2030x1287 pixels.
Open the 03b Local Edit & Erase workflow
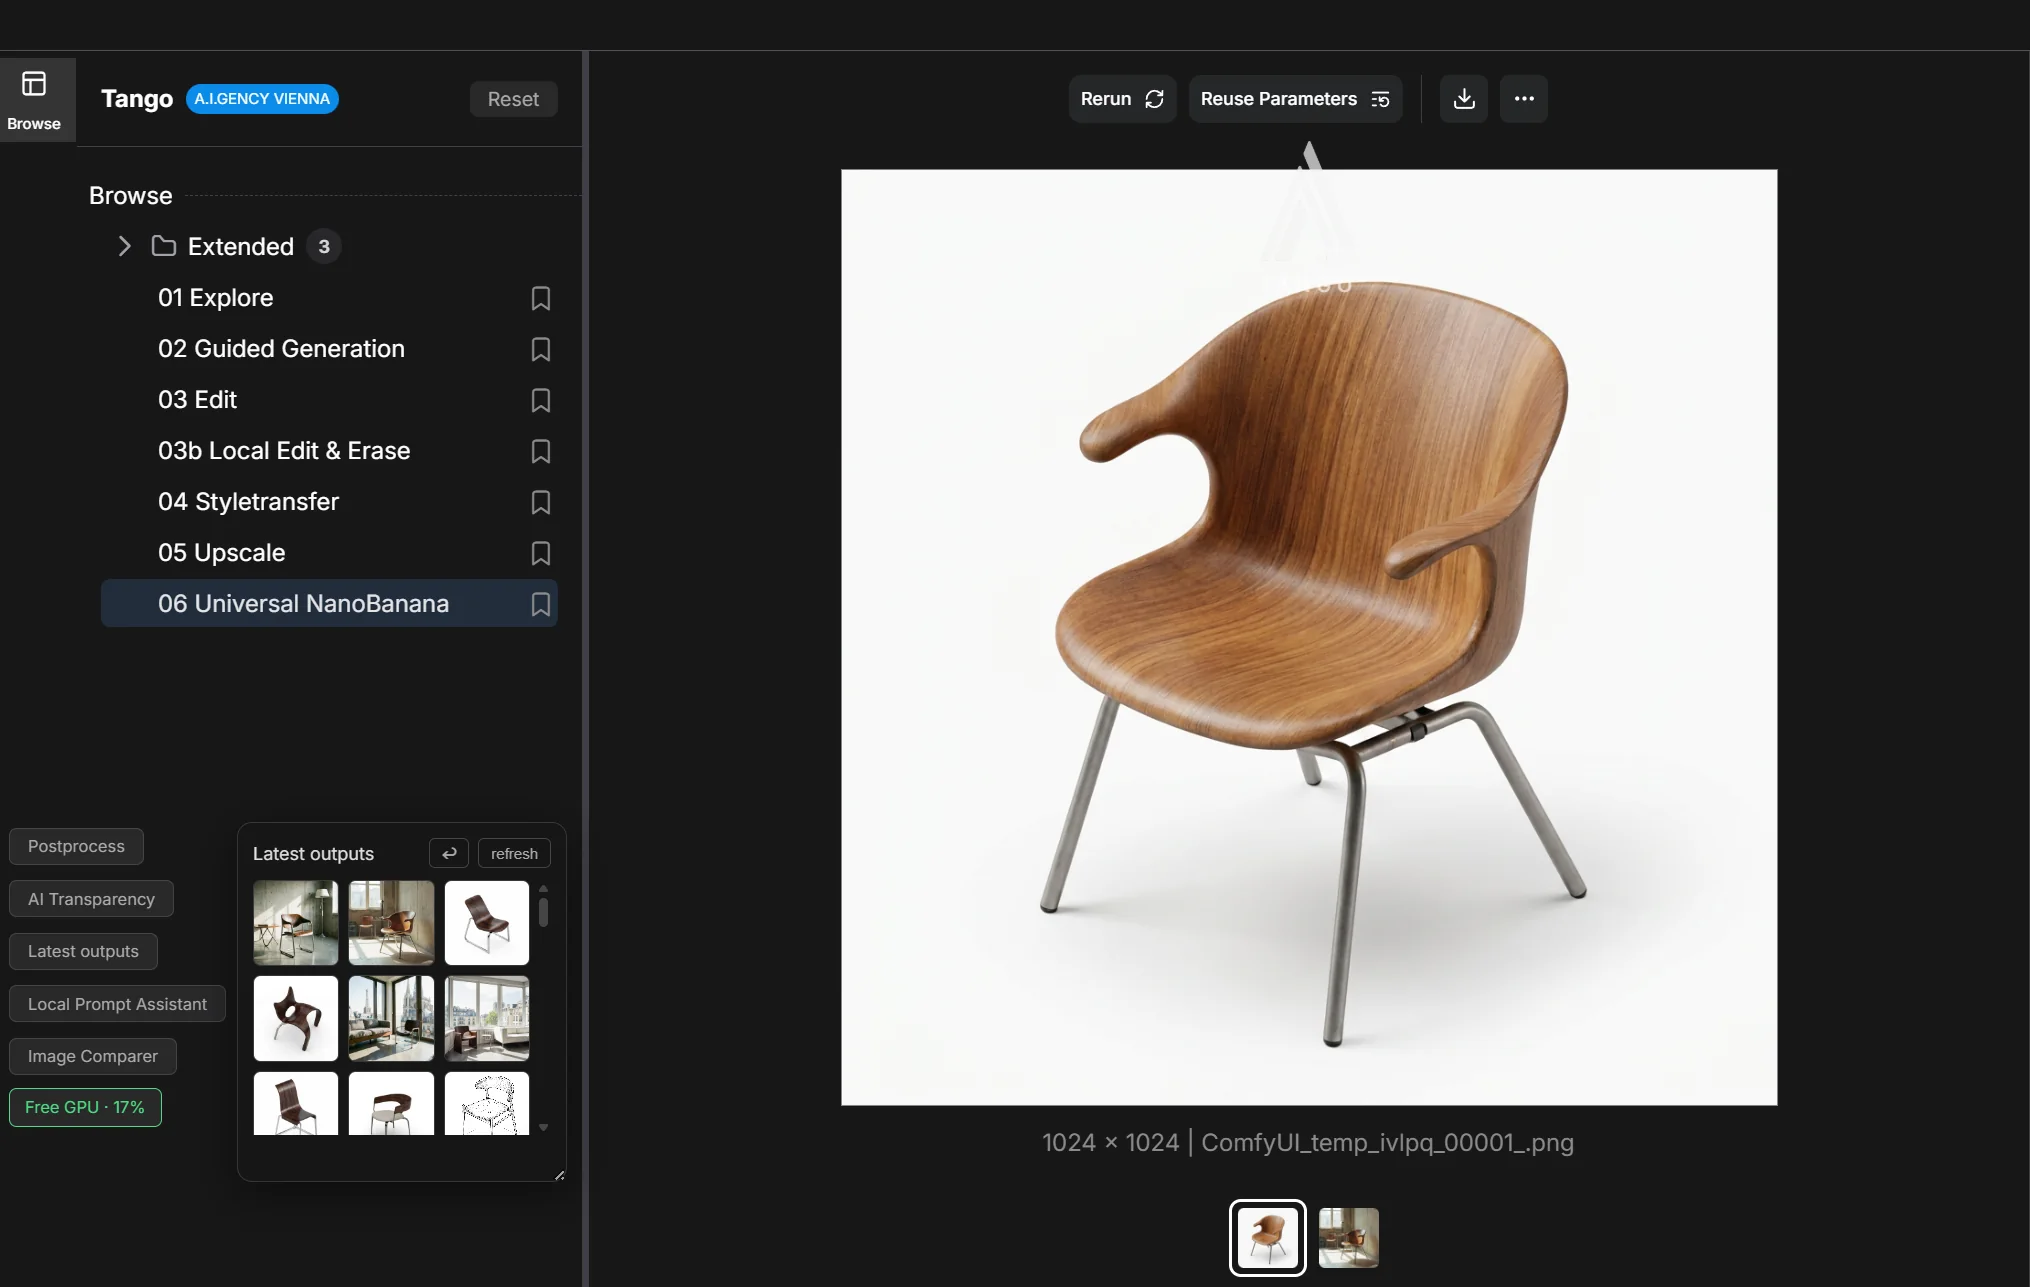click(x=329, y=451)
